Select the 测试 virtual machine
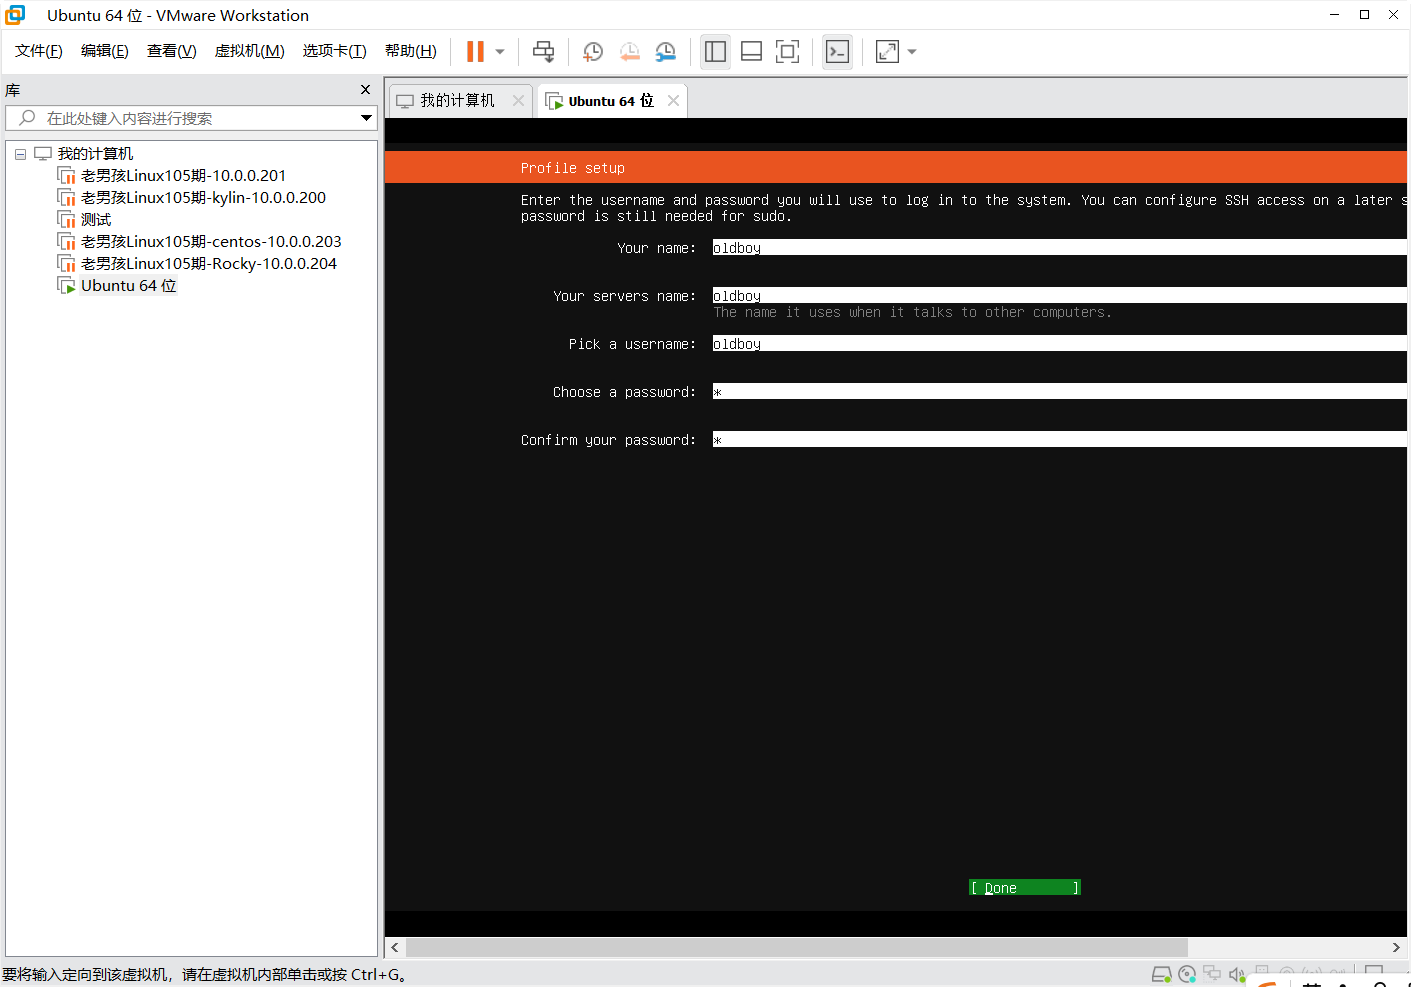 (96, 220)
